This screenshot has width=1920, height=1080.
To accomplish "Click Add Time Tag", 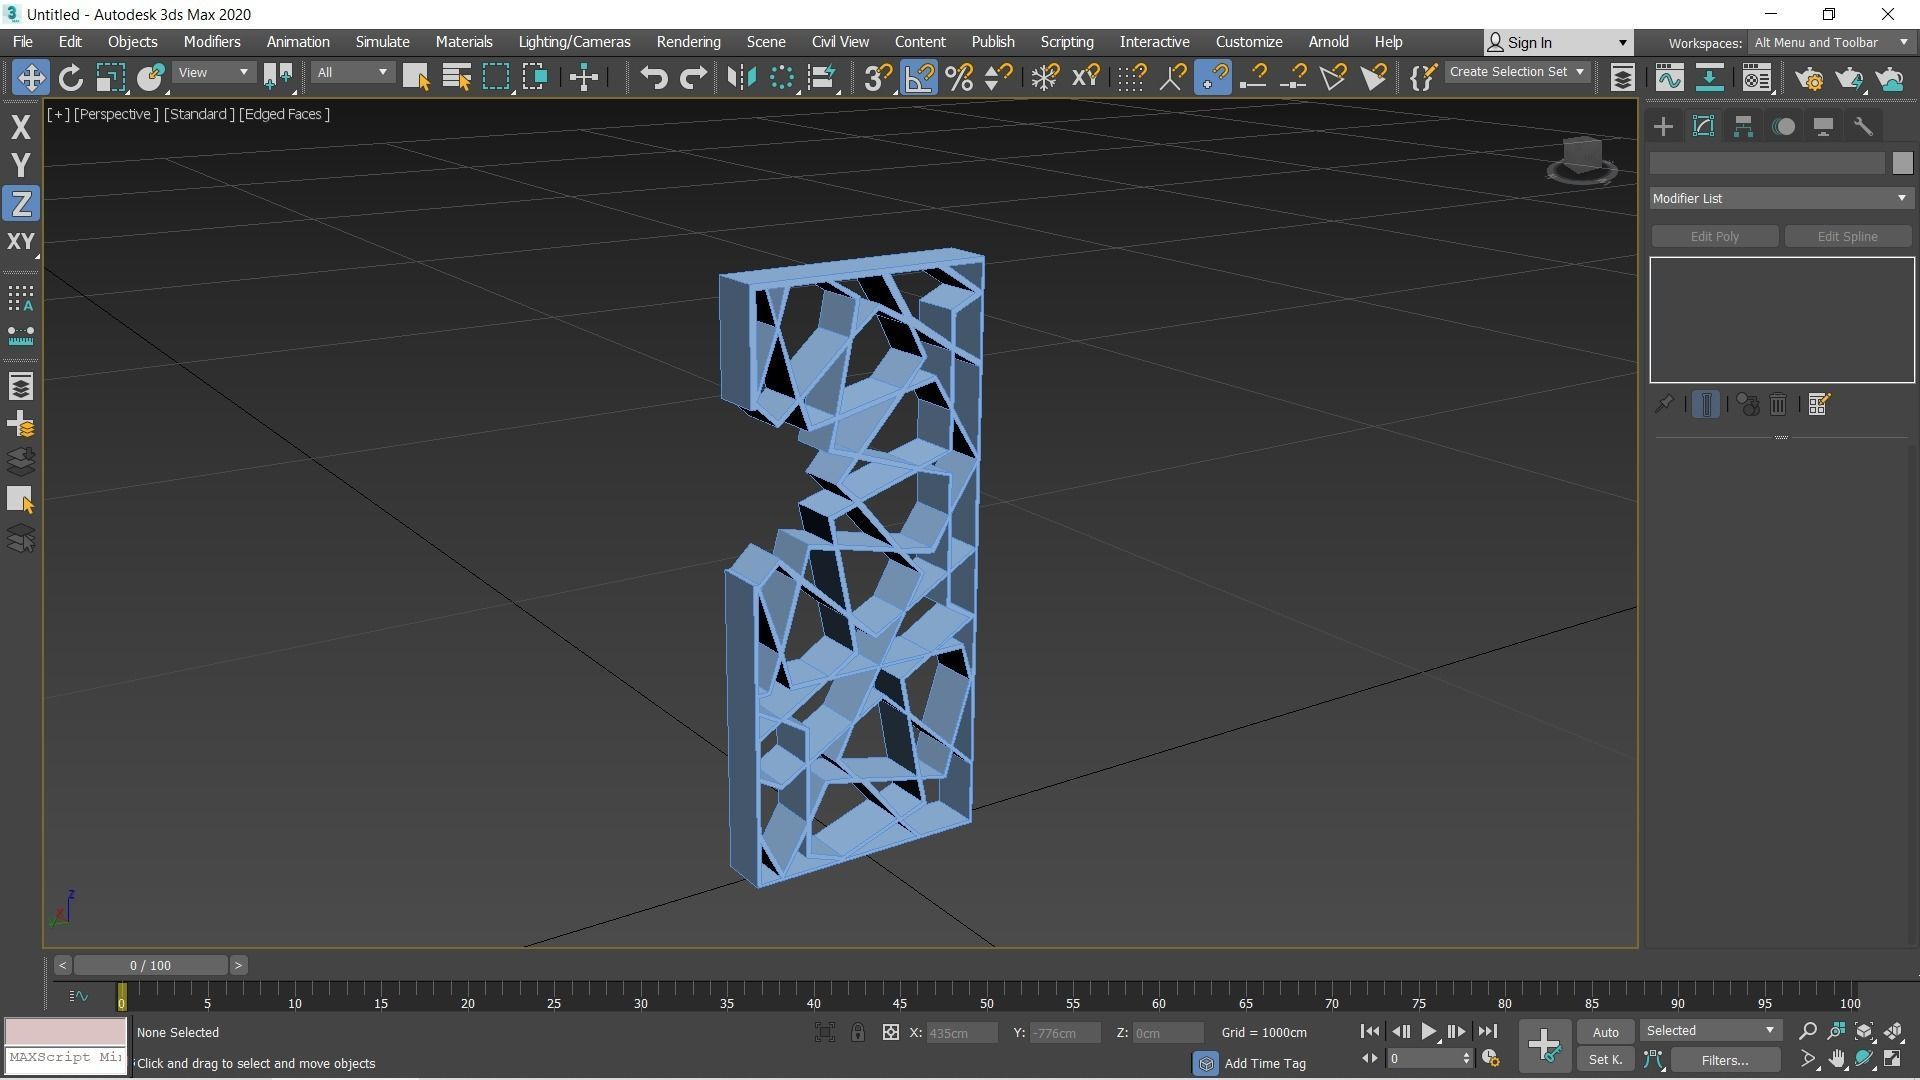I will pos(1265,1063).
